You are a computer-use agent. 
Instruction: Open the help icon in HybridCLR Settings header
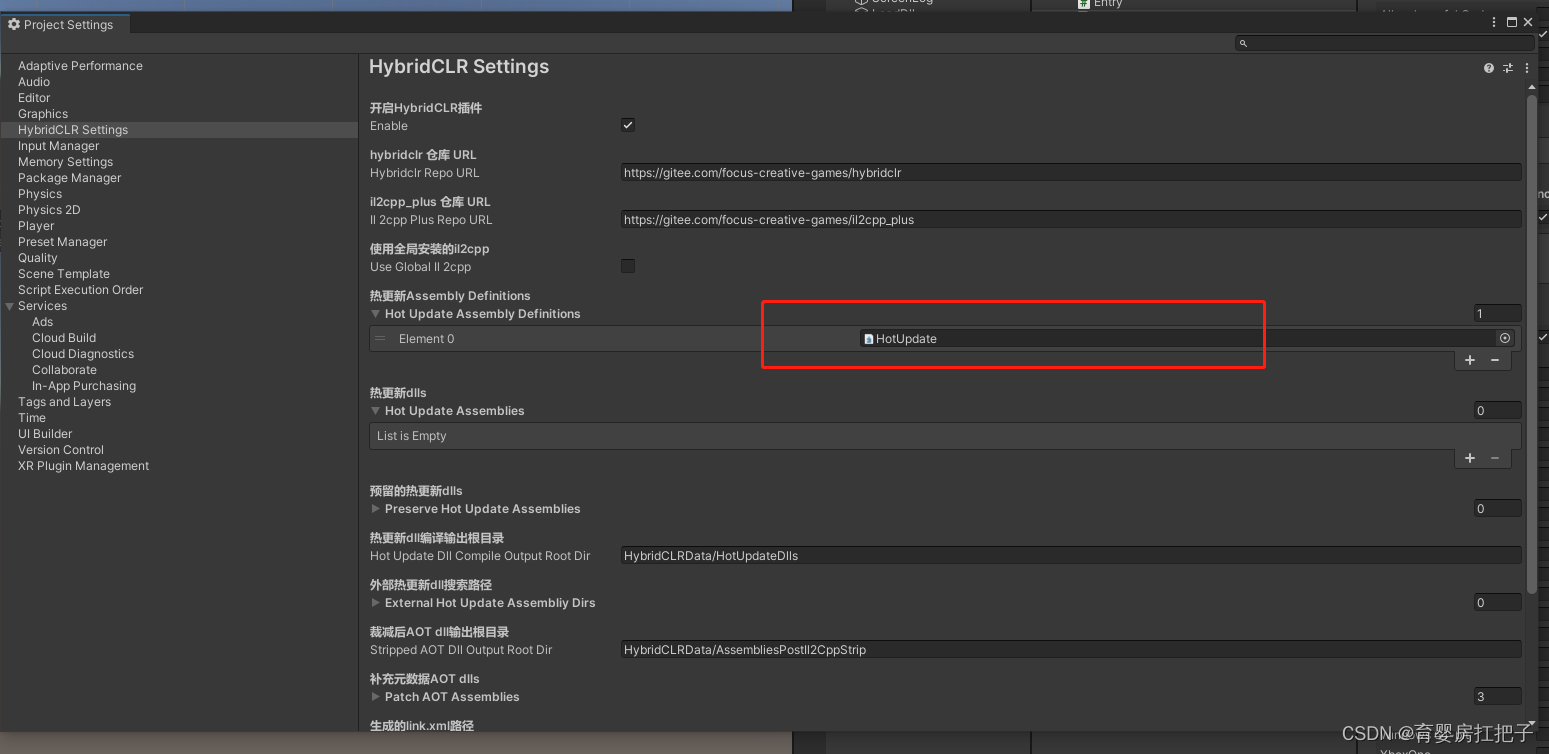point(1488,68)
